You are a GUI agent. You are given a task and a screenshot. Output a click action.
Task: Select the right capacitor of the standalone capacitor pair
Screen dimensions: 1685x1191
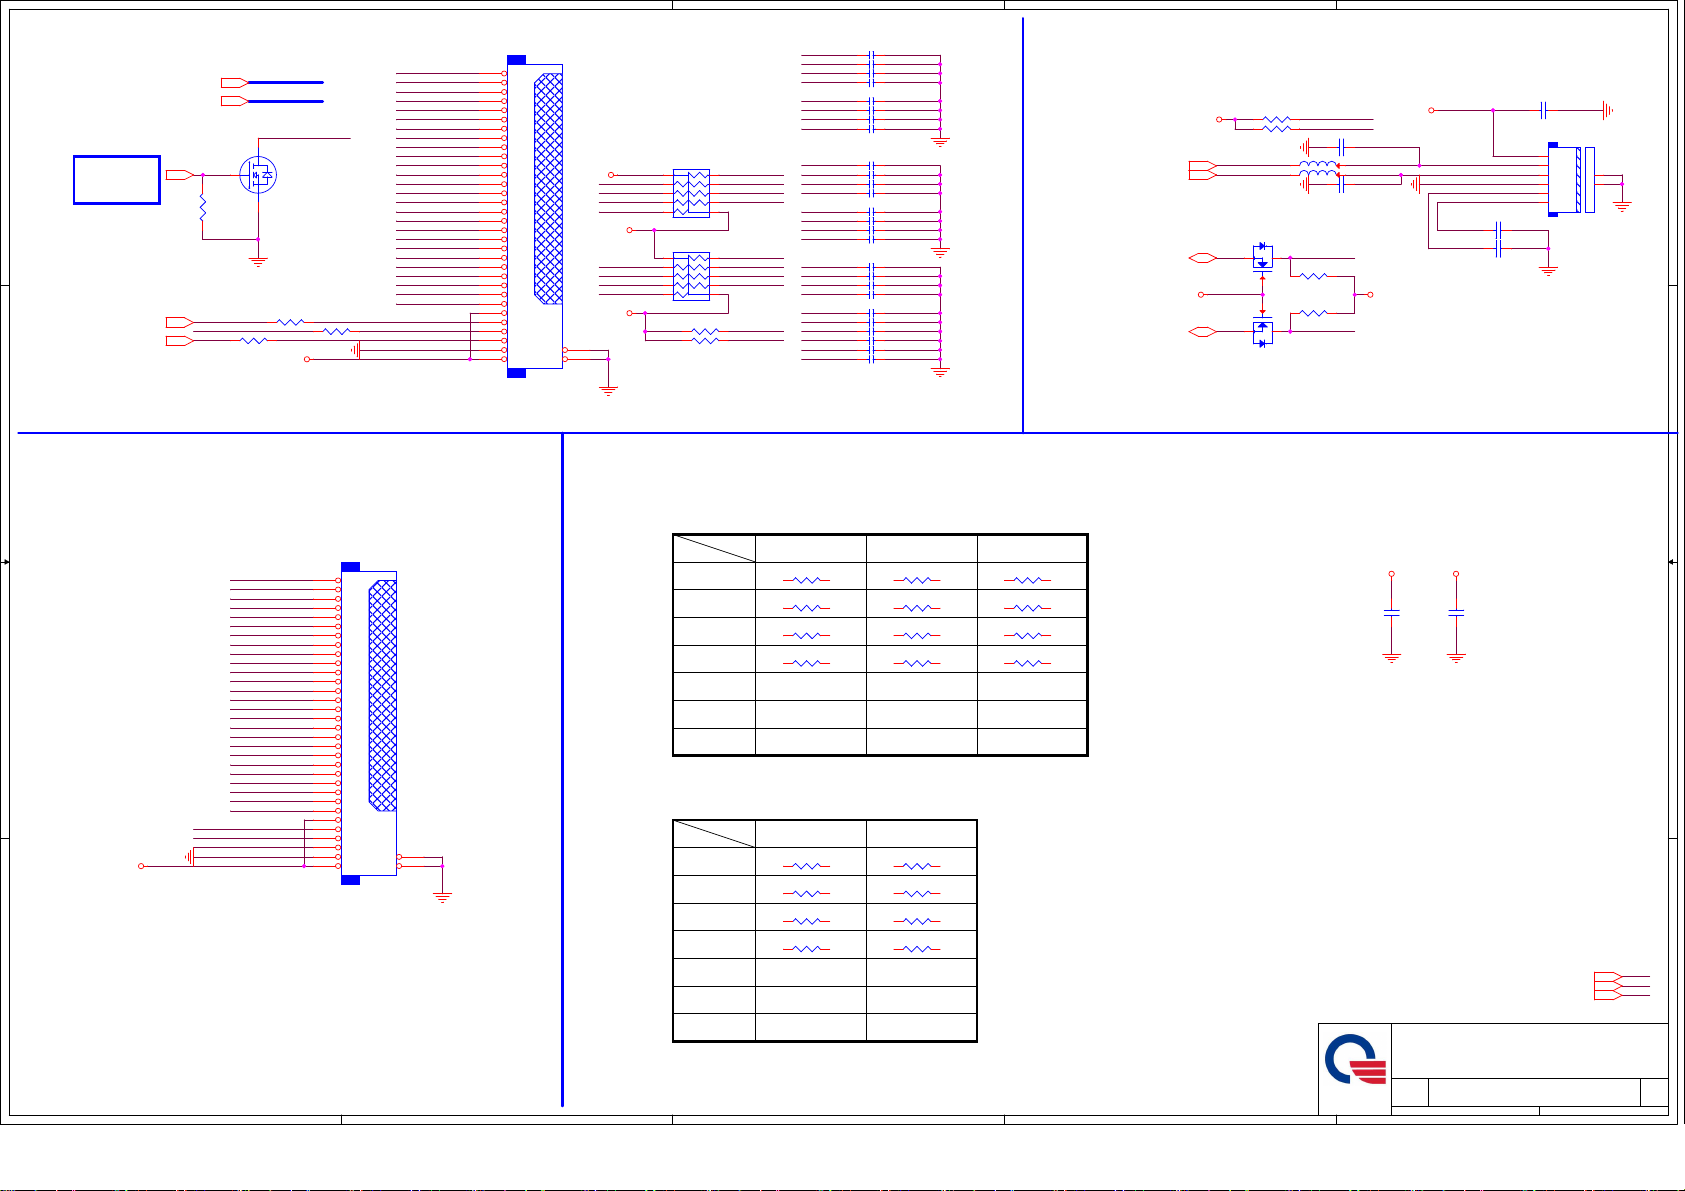(1456, 611)
